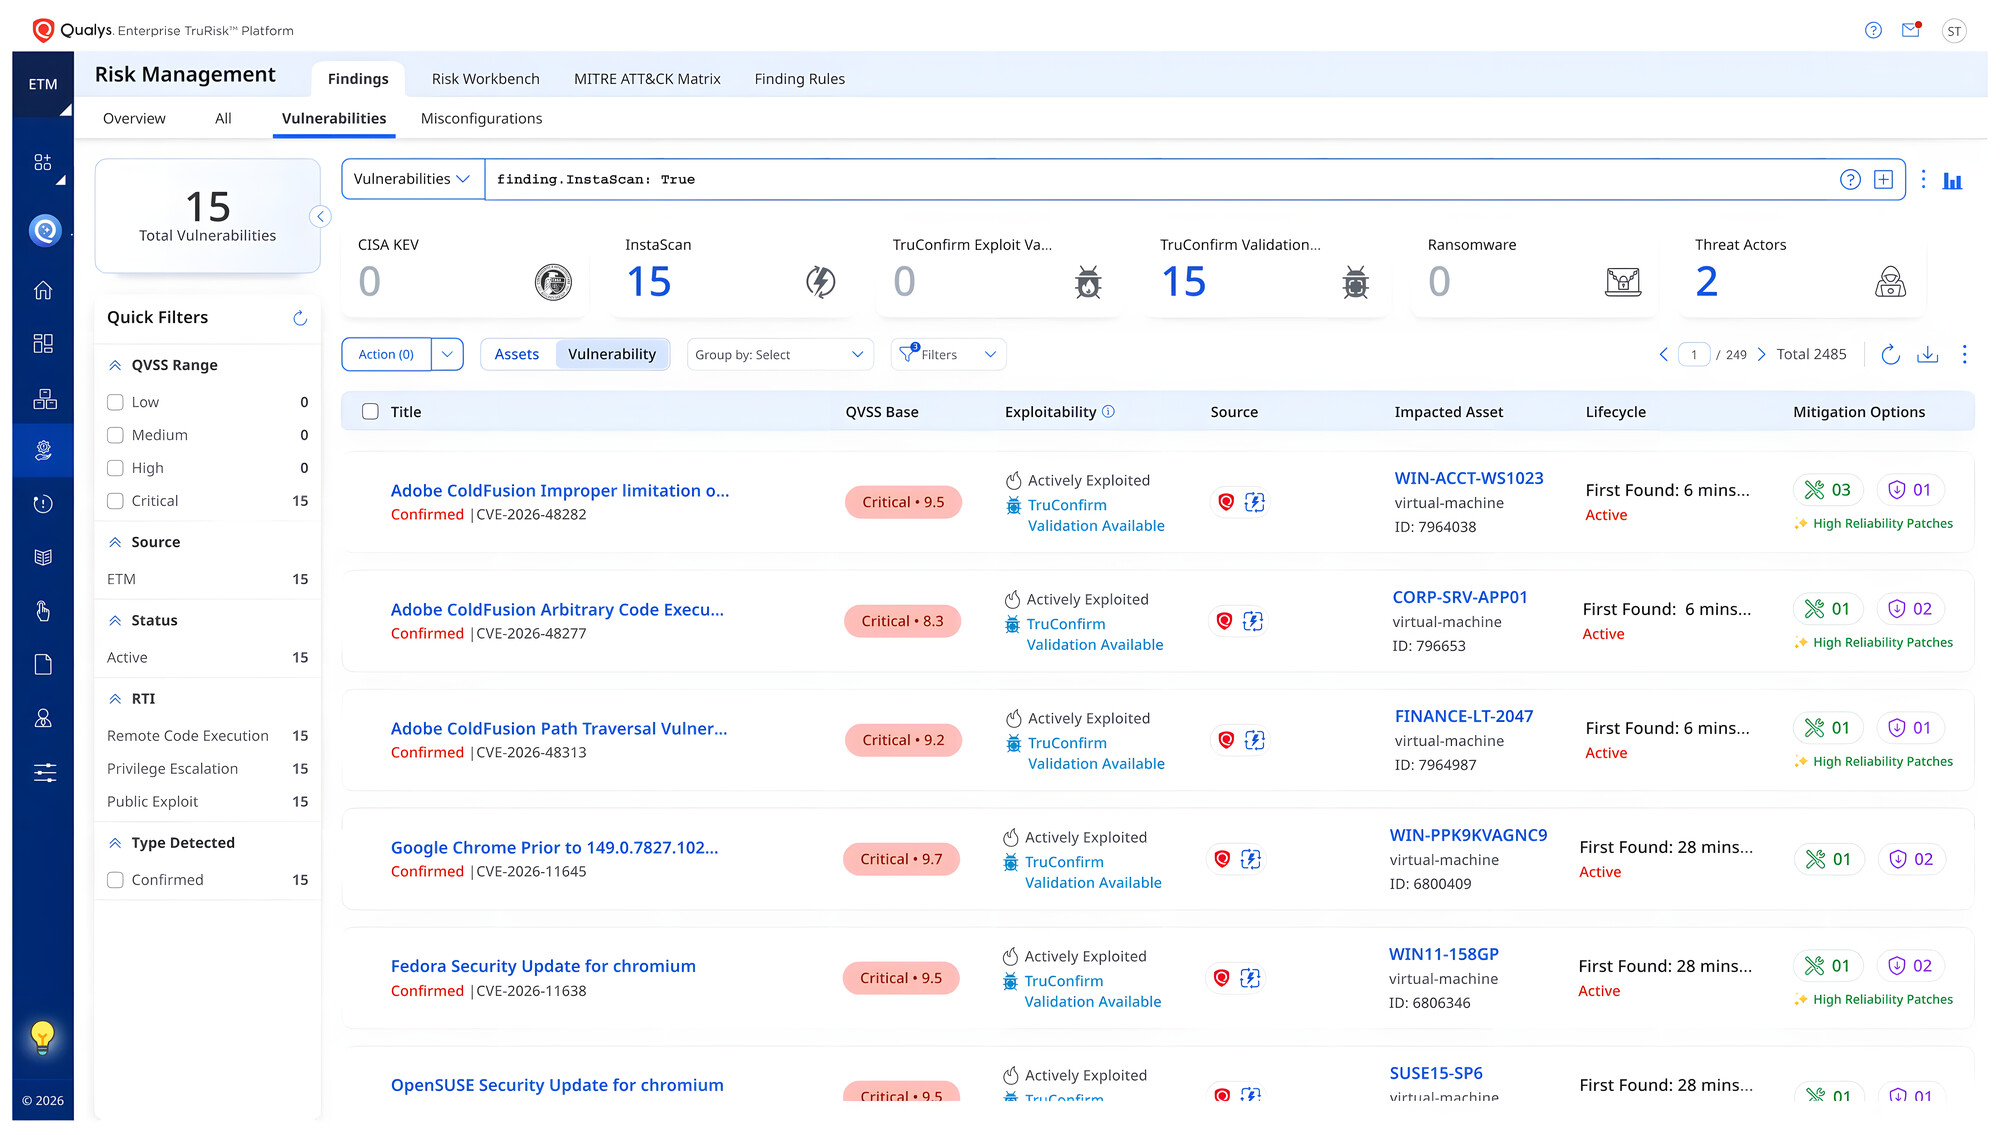Select all rows with Title header checkbox
The image size is (2000, 1135).
[x=370, y=412]
